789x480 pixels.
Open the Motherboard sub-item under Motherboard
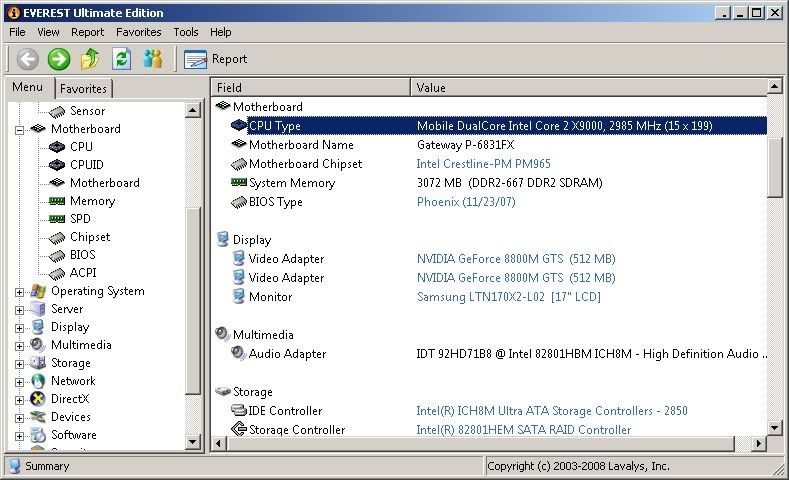click(x=105, y=183)
